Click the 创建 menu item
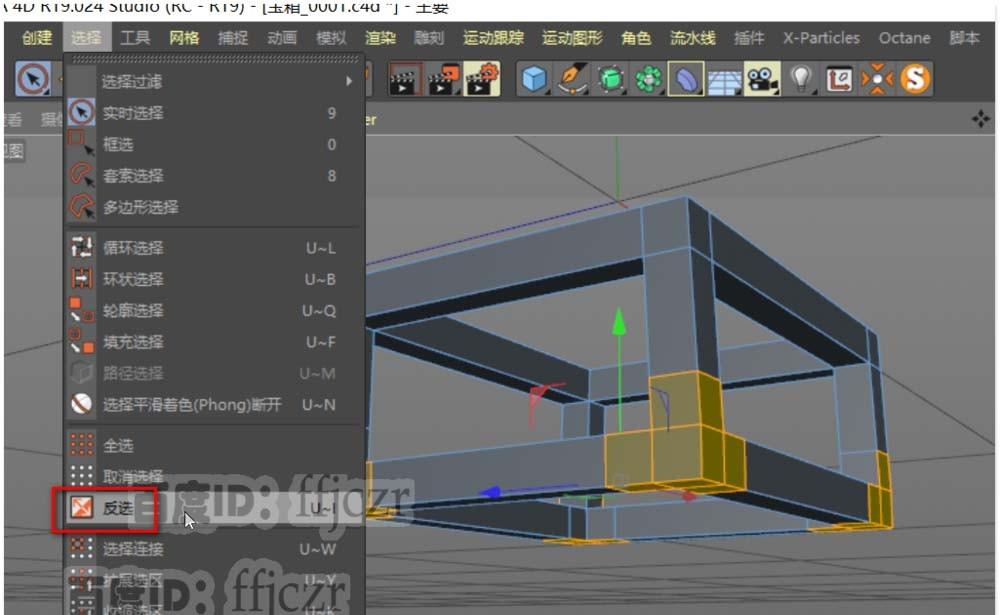The image size is (1000, 615). coord(35,38)
